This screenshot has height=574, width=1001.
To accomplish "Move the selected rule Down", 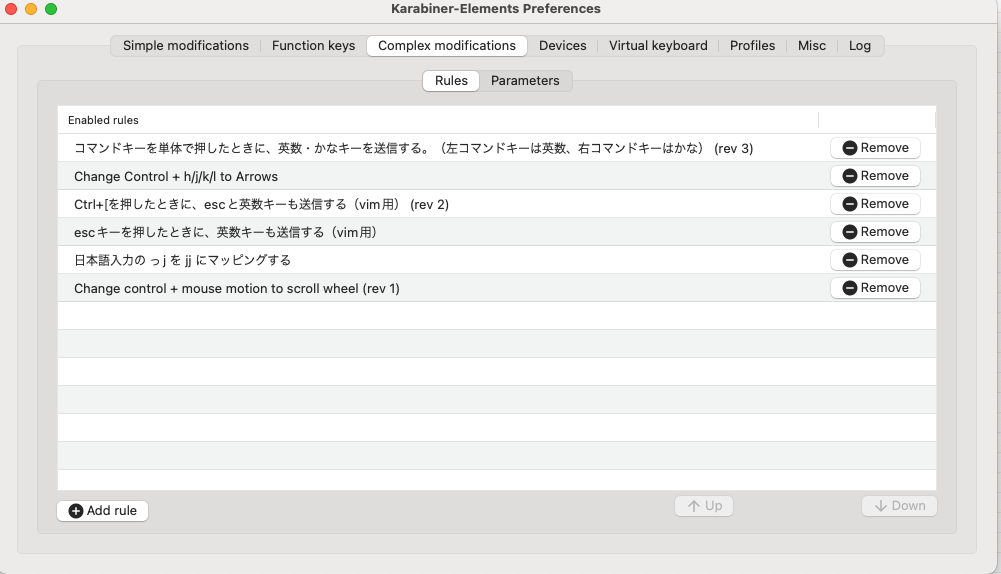I will pyautogui.click(x=899, y=506).
